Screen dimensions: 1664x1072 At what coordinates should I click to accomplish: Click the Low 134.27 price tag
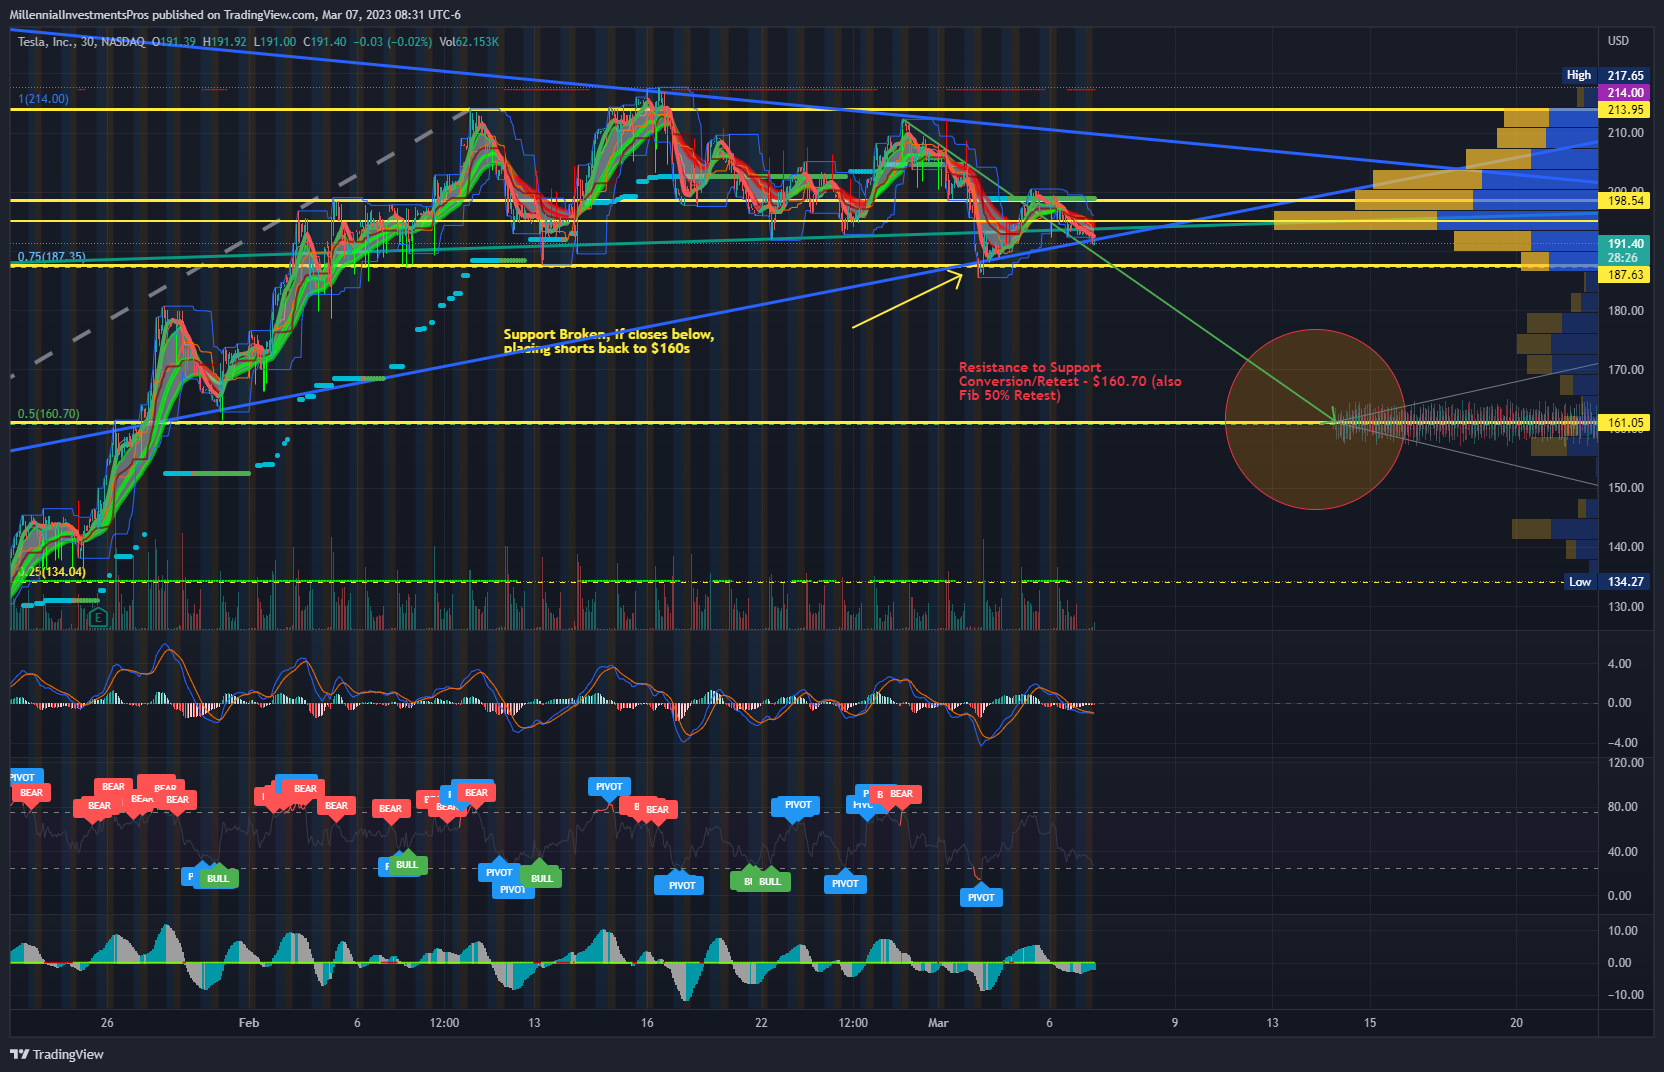point(1605,582)
